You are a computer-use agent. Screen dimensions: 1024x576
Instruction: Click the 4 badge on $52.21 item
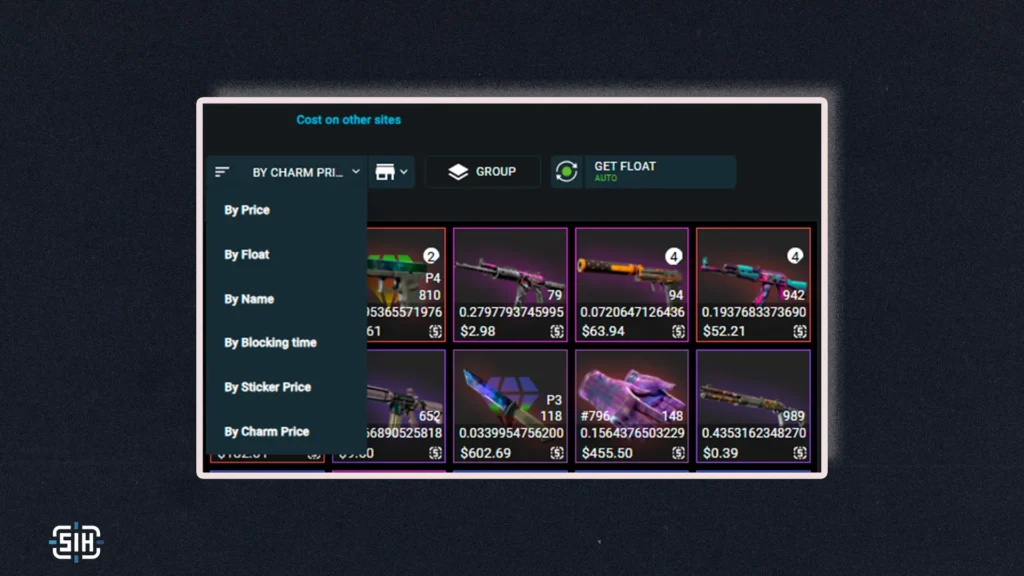[795, 256]
